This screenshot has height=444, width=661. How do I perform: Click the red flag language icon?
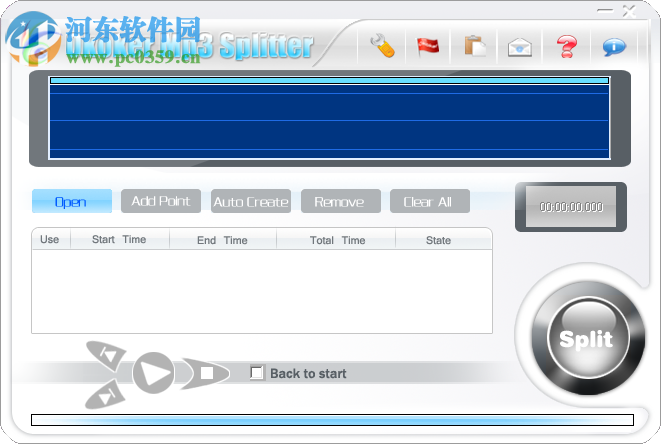click(427, 46)
